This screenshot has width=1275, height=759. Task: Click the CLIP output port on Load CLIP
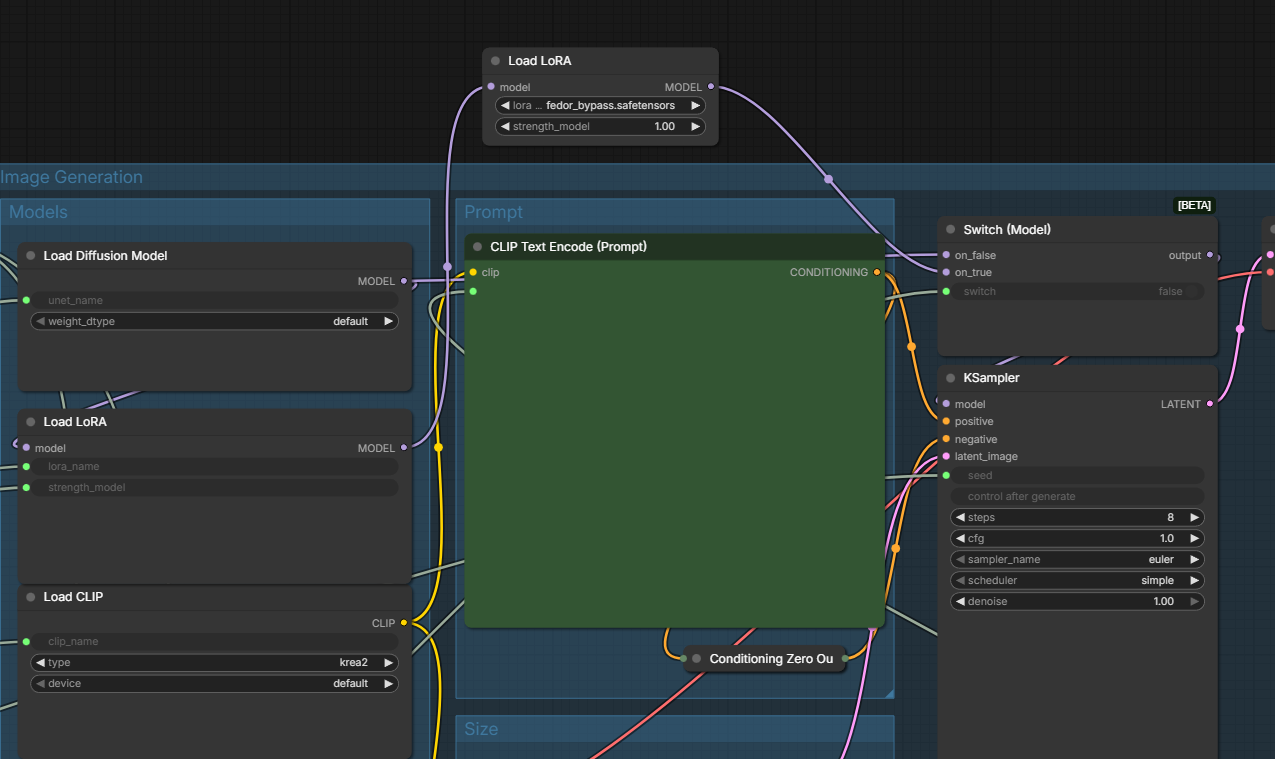(x=404, y=623)
